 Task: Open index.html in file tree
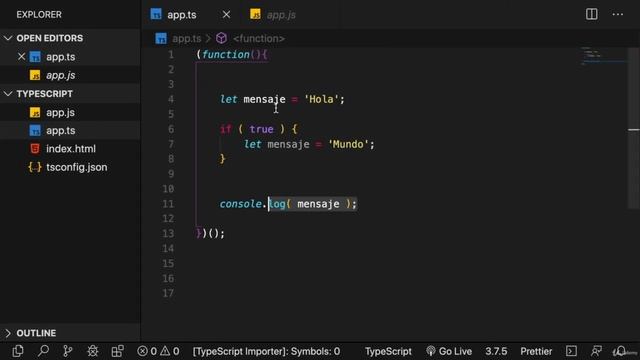(70, 149)
